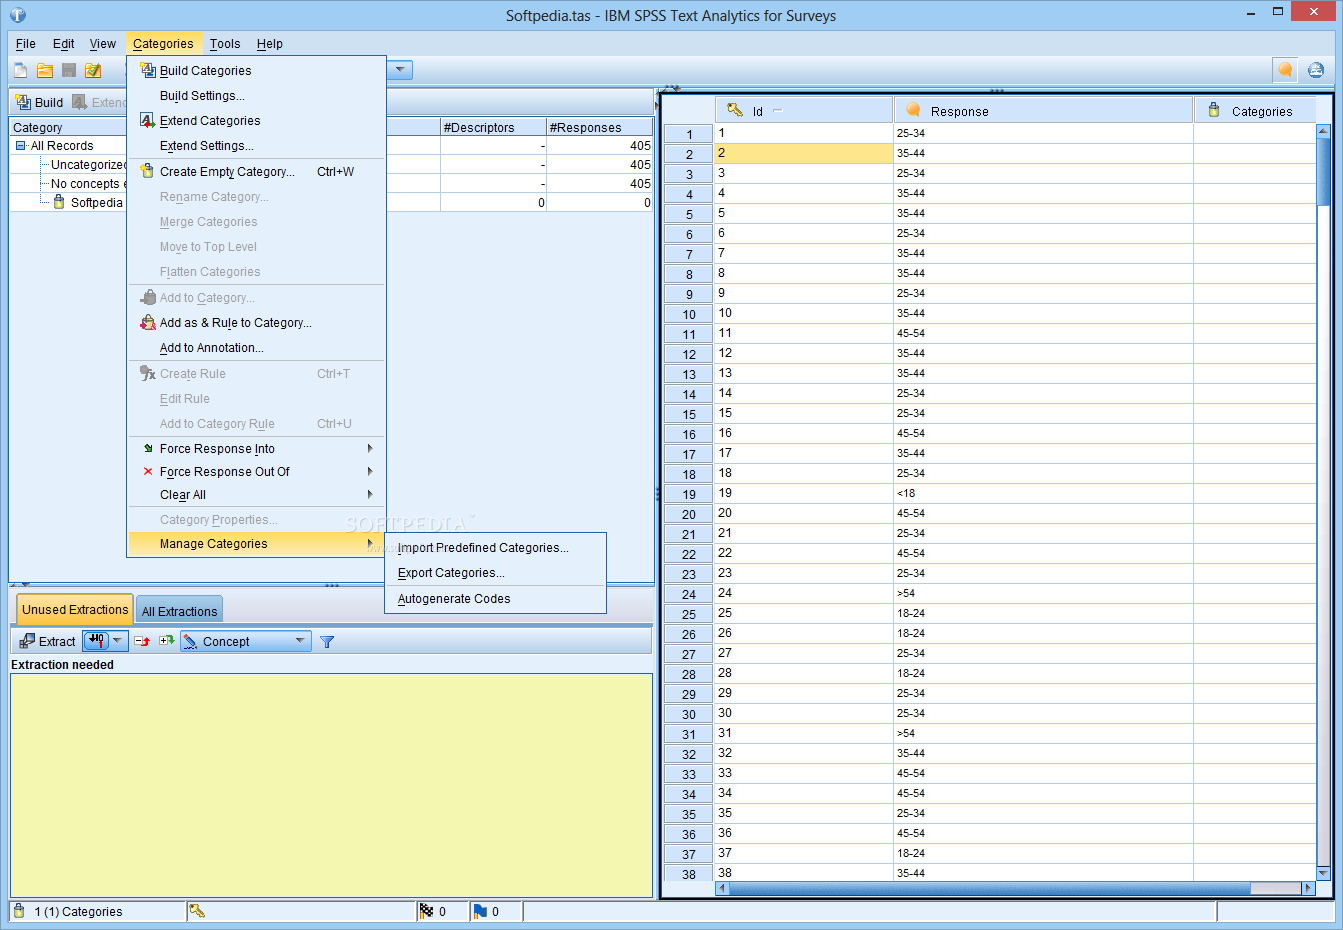Image resolution: width=1343 pixels, height=930 pixels.
Task: Click the Response cell '<18' in row 19
Action: pos(1043,493)
